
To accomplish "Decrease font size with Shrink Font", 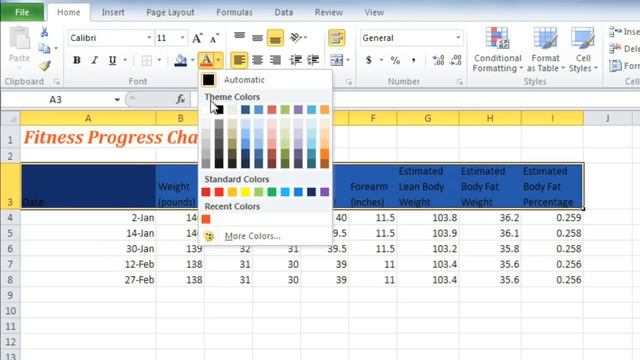I will point(214,38).
